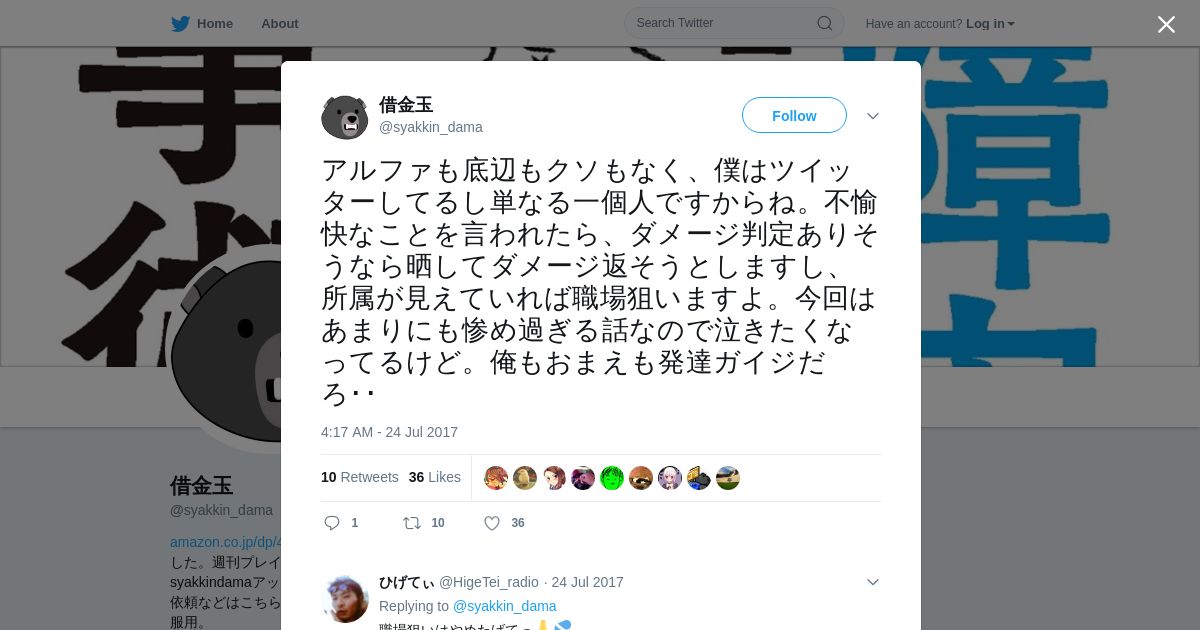1200x630 pixels.
Task: Open the 4:17 AM tweet timestamp
Action: click(389, 432)
